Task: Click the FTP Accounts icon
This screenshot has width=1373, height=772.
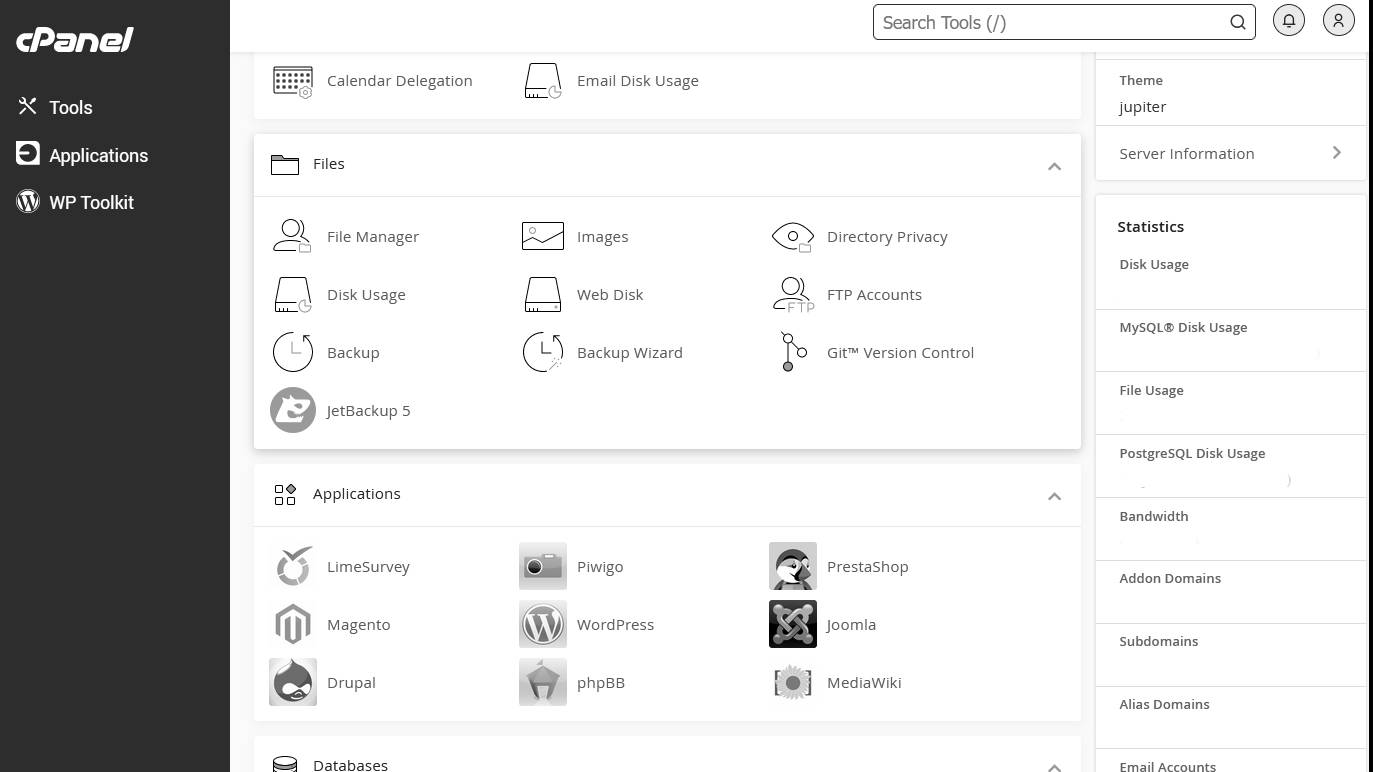Action: [x=793, y=294]
